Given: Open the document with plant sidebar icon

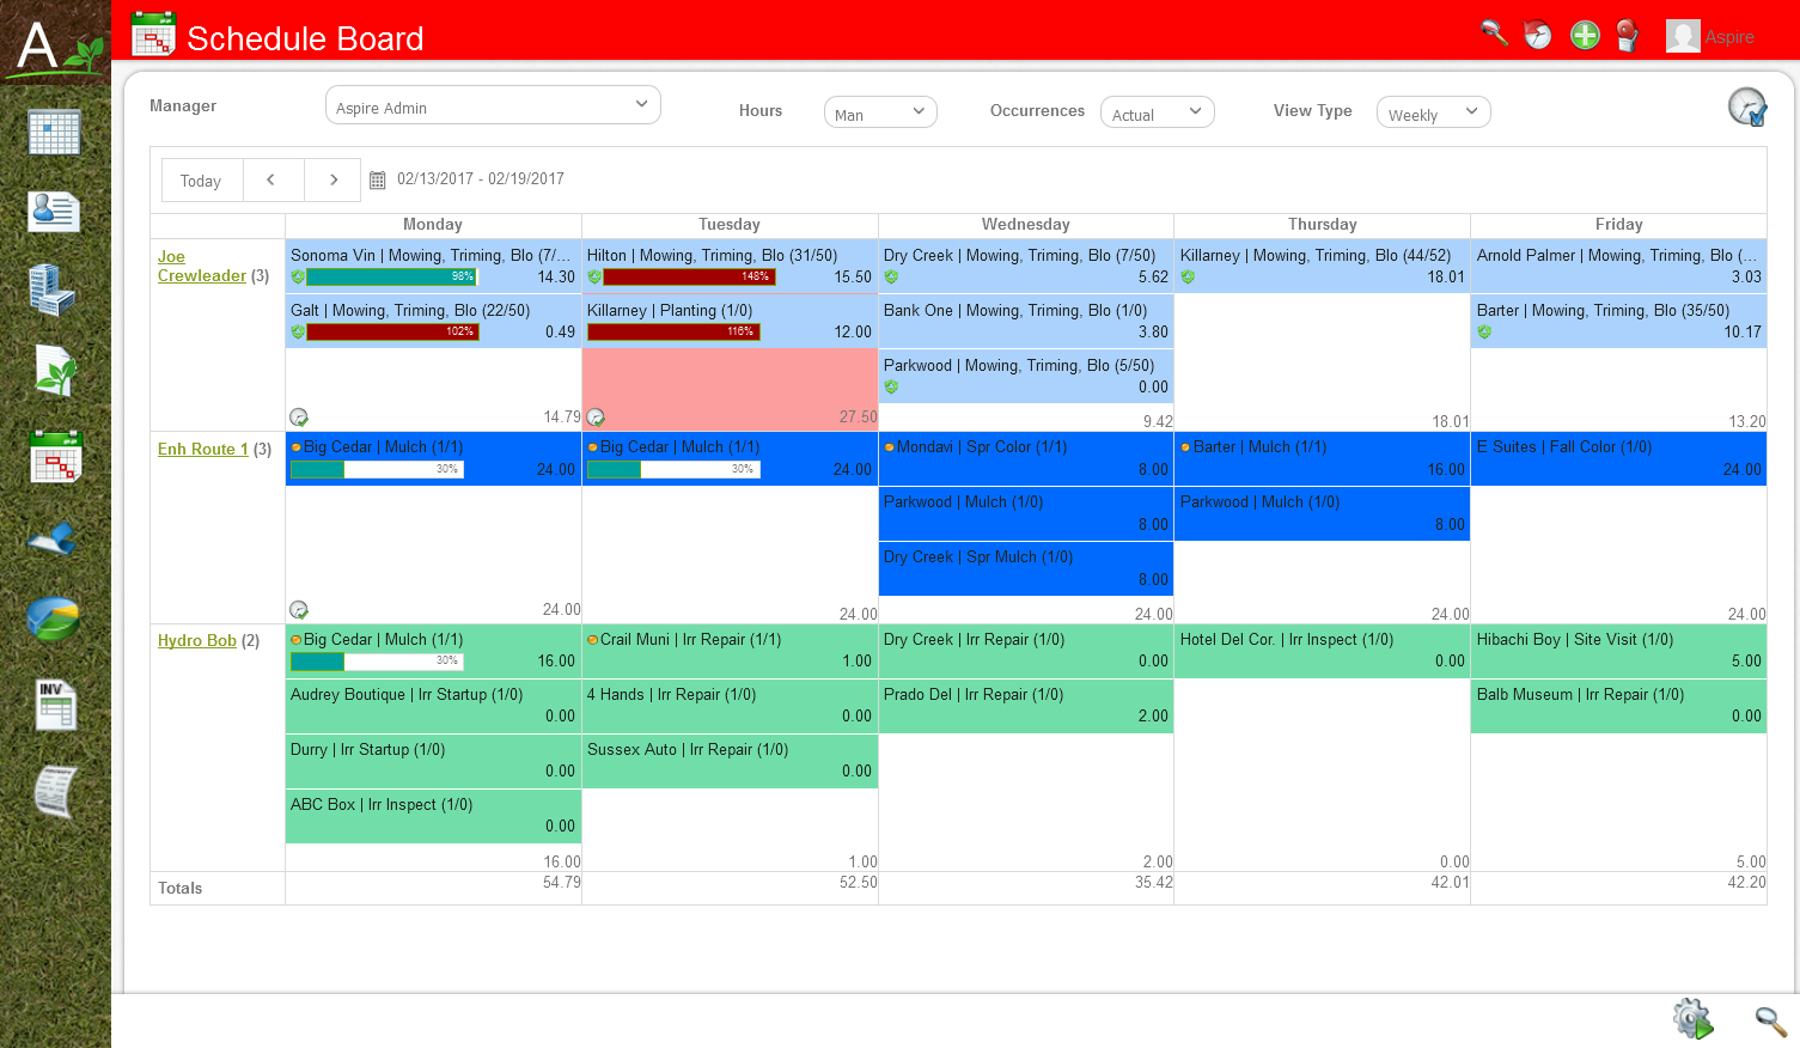Looking at the screenshot, I should 56,371.
